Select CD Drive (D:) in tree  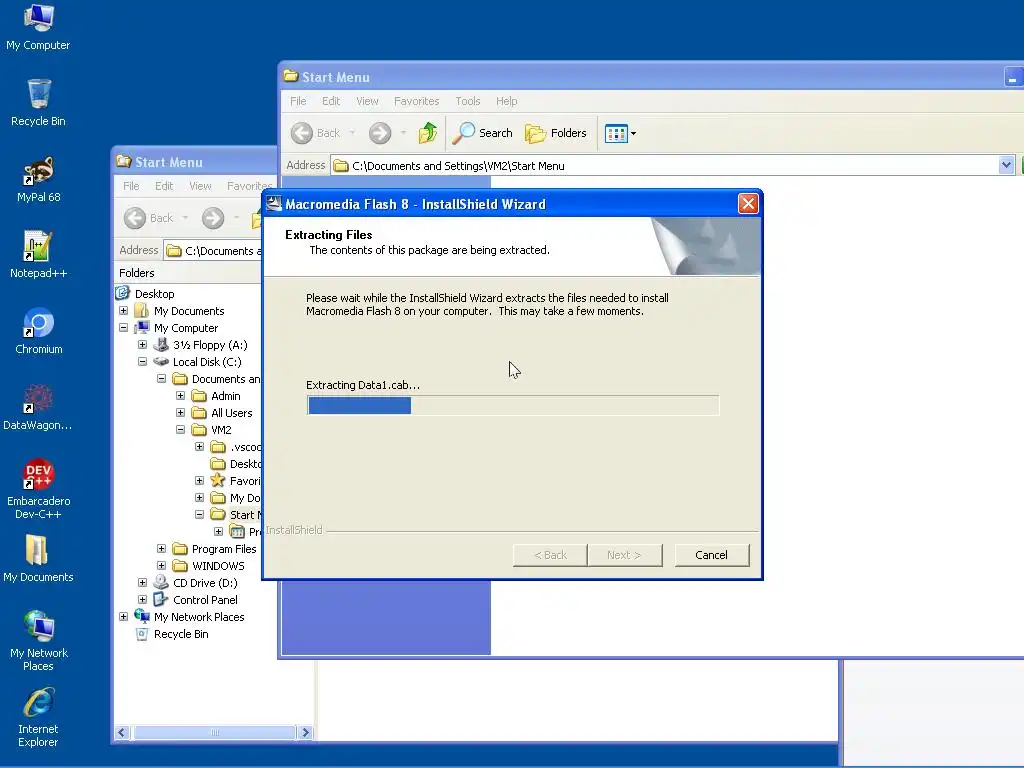205,583
